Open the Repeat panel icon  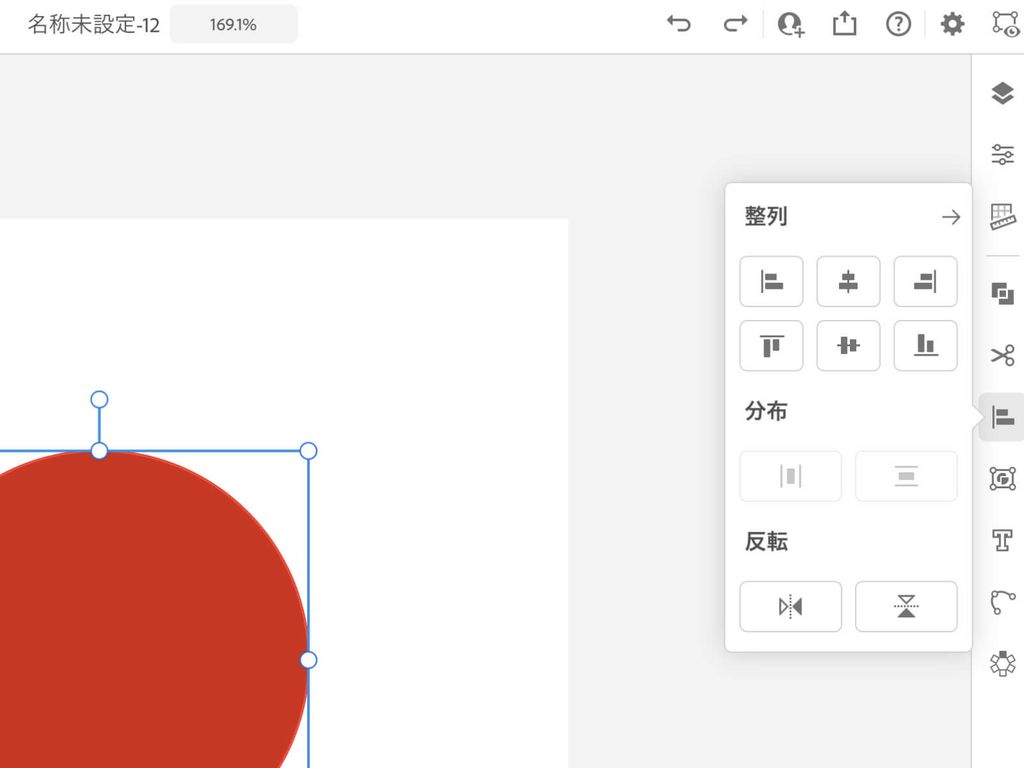point(1002,664)
